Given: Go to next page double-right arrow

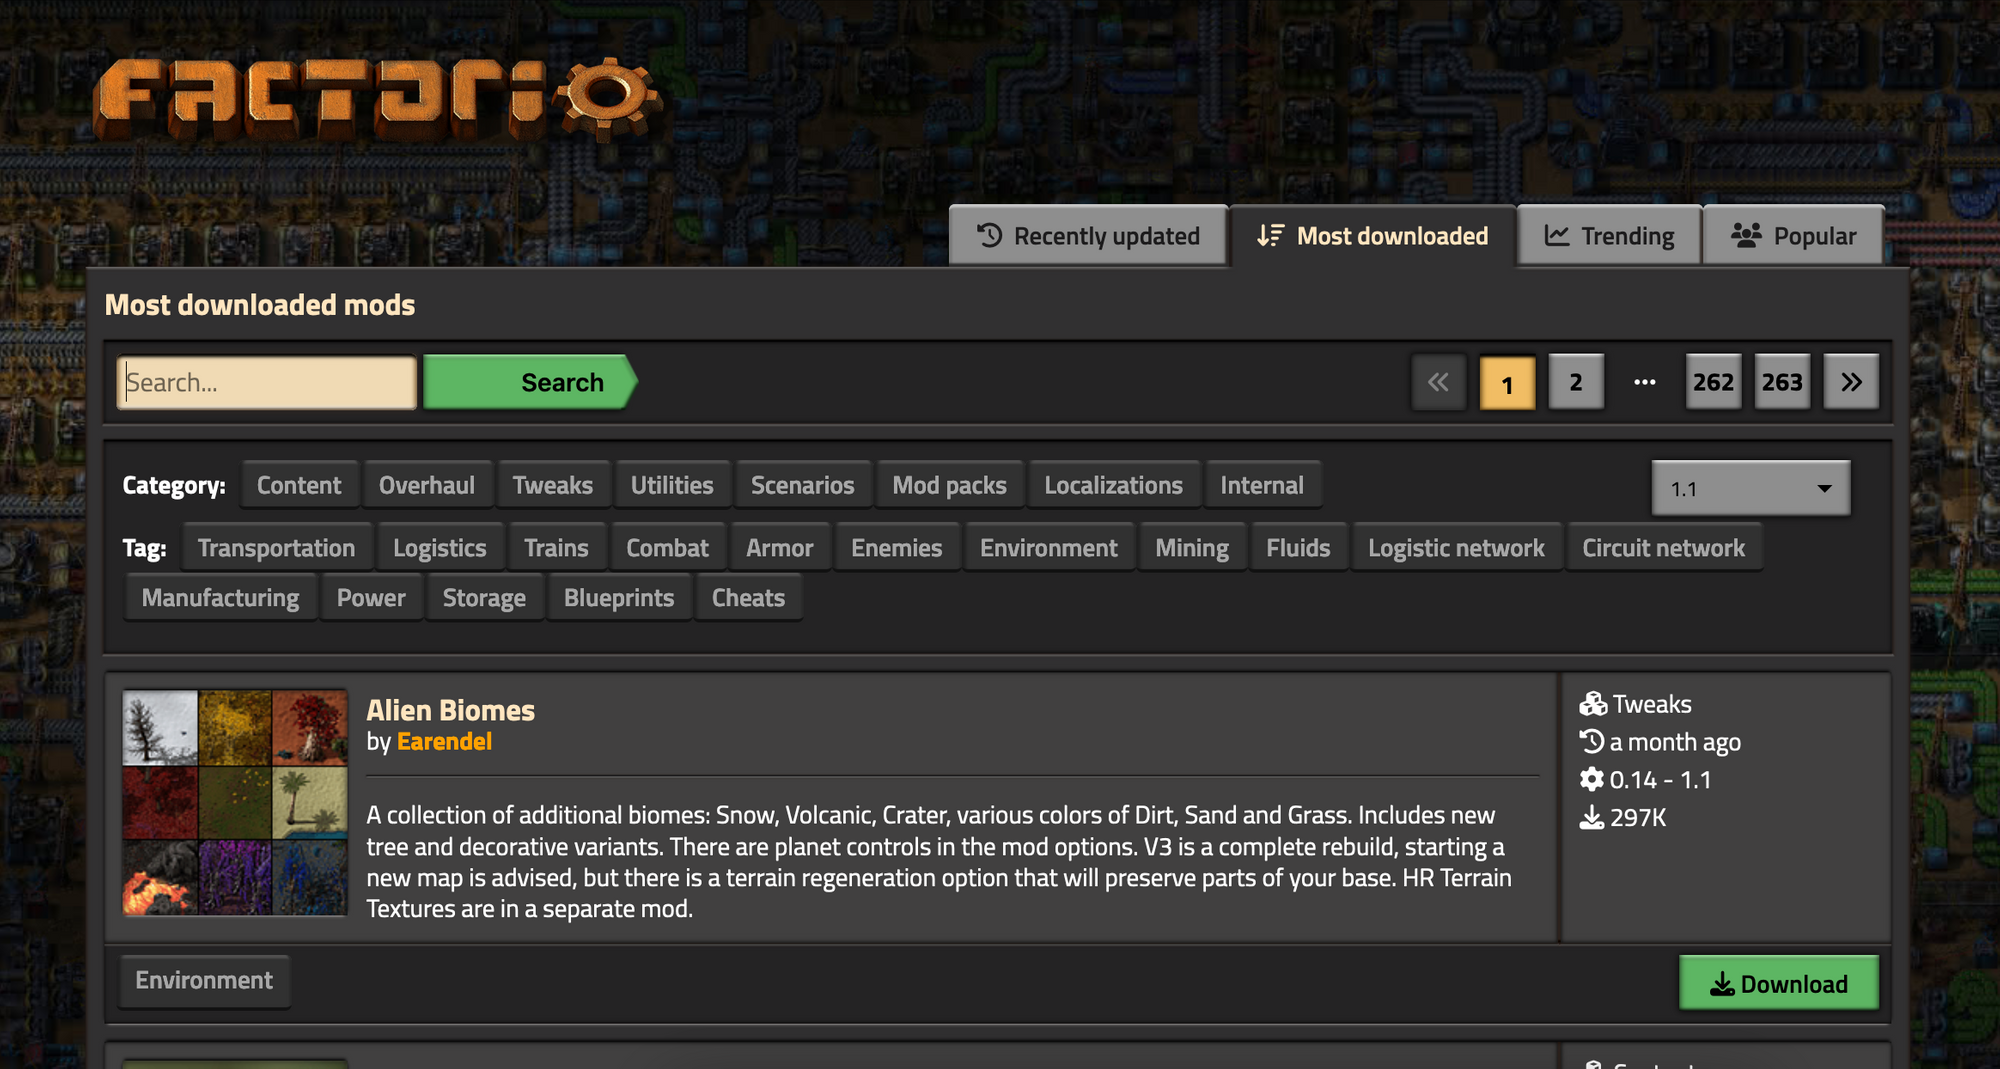Looking at the screenshot, I should point(1851,382).
